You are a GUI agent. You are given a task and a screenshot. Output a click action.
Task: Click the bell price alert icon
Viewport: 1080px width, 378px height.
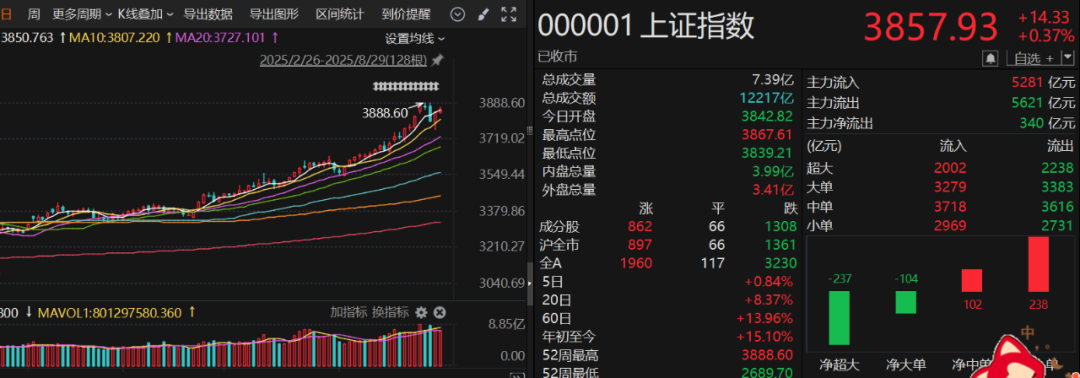click(991, 58)
